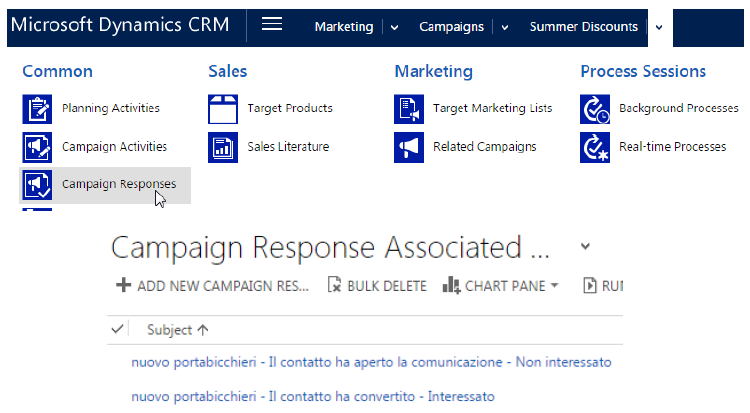
Task: Open Target Marketing Lists link
Action: pyautogui.click(x=493, y=108)
